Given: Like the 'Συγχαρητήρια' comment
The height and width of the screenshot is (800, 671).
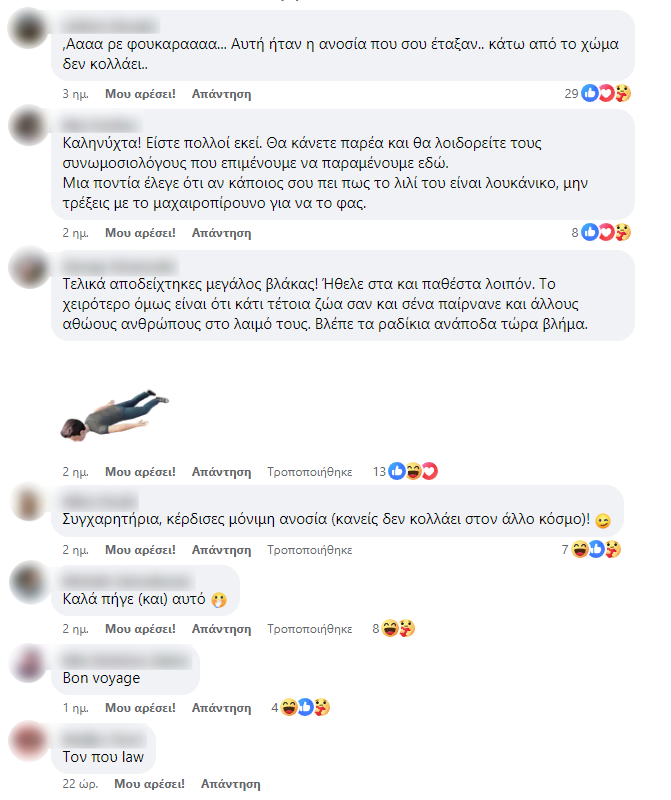Looking at the screenshot, I should (140, 550).
